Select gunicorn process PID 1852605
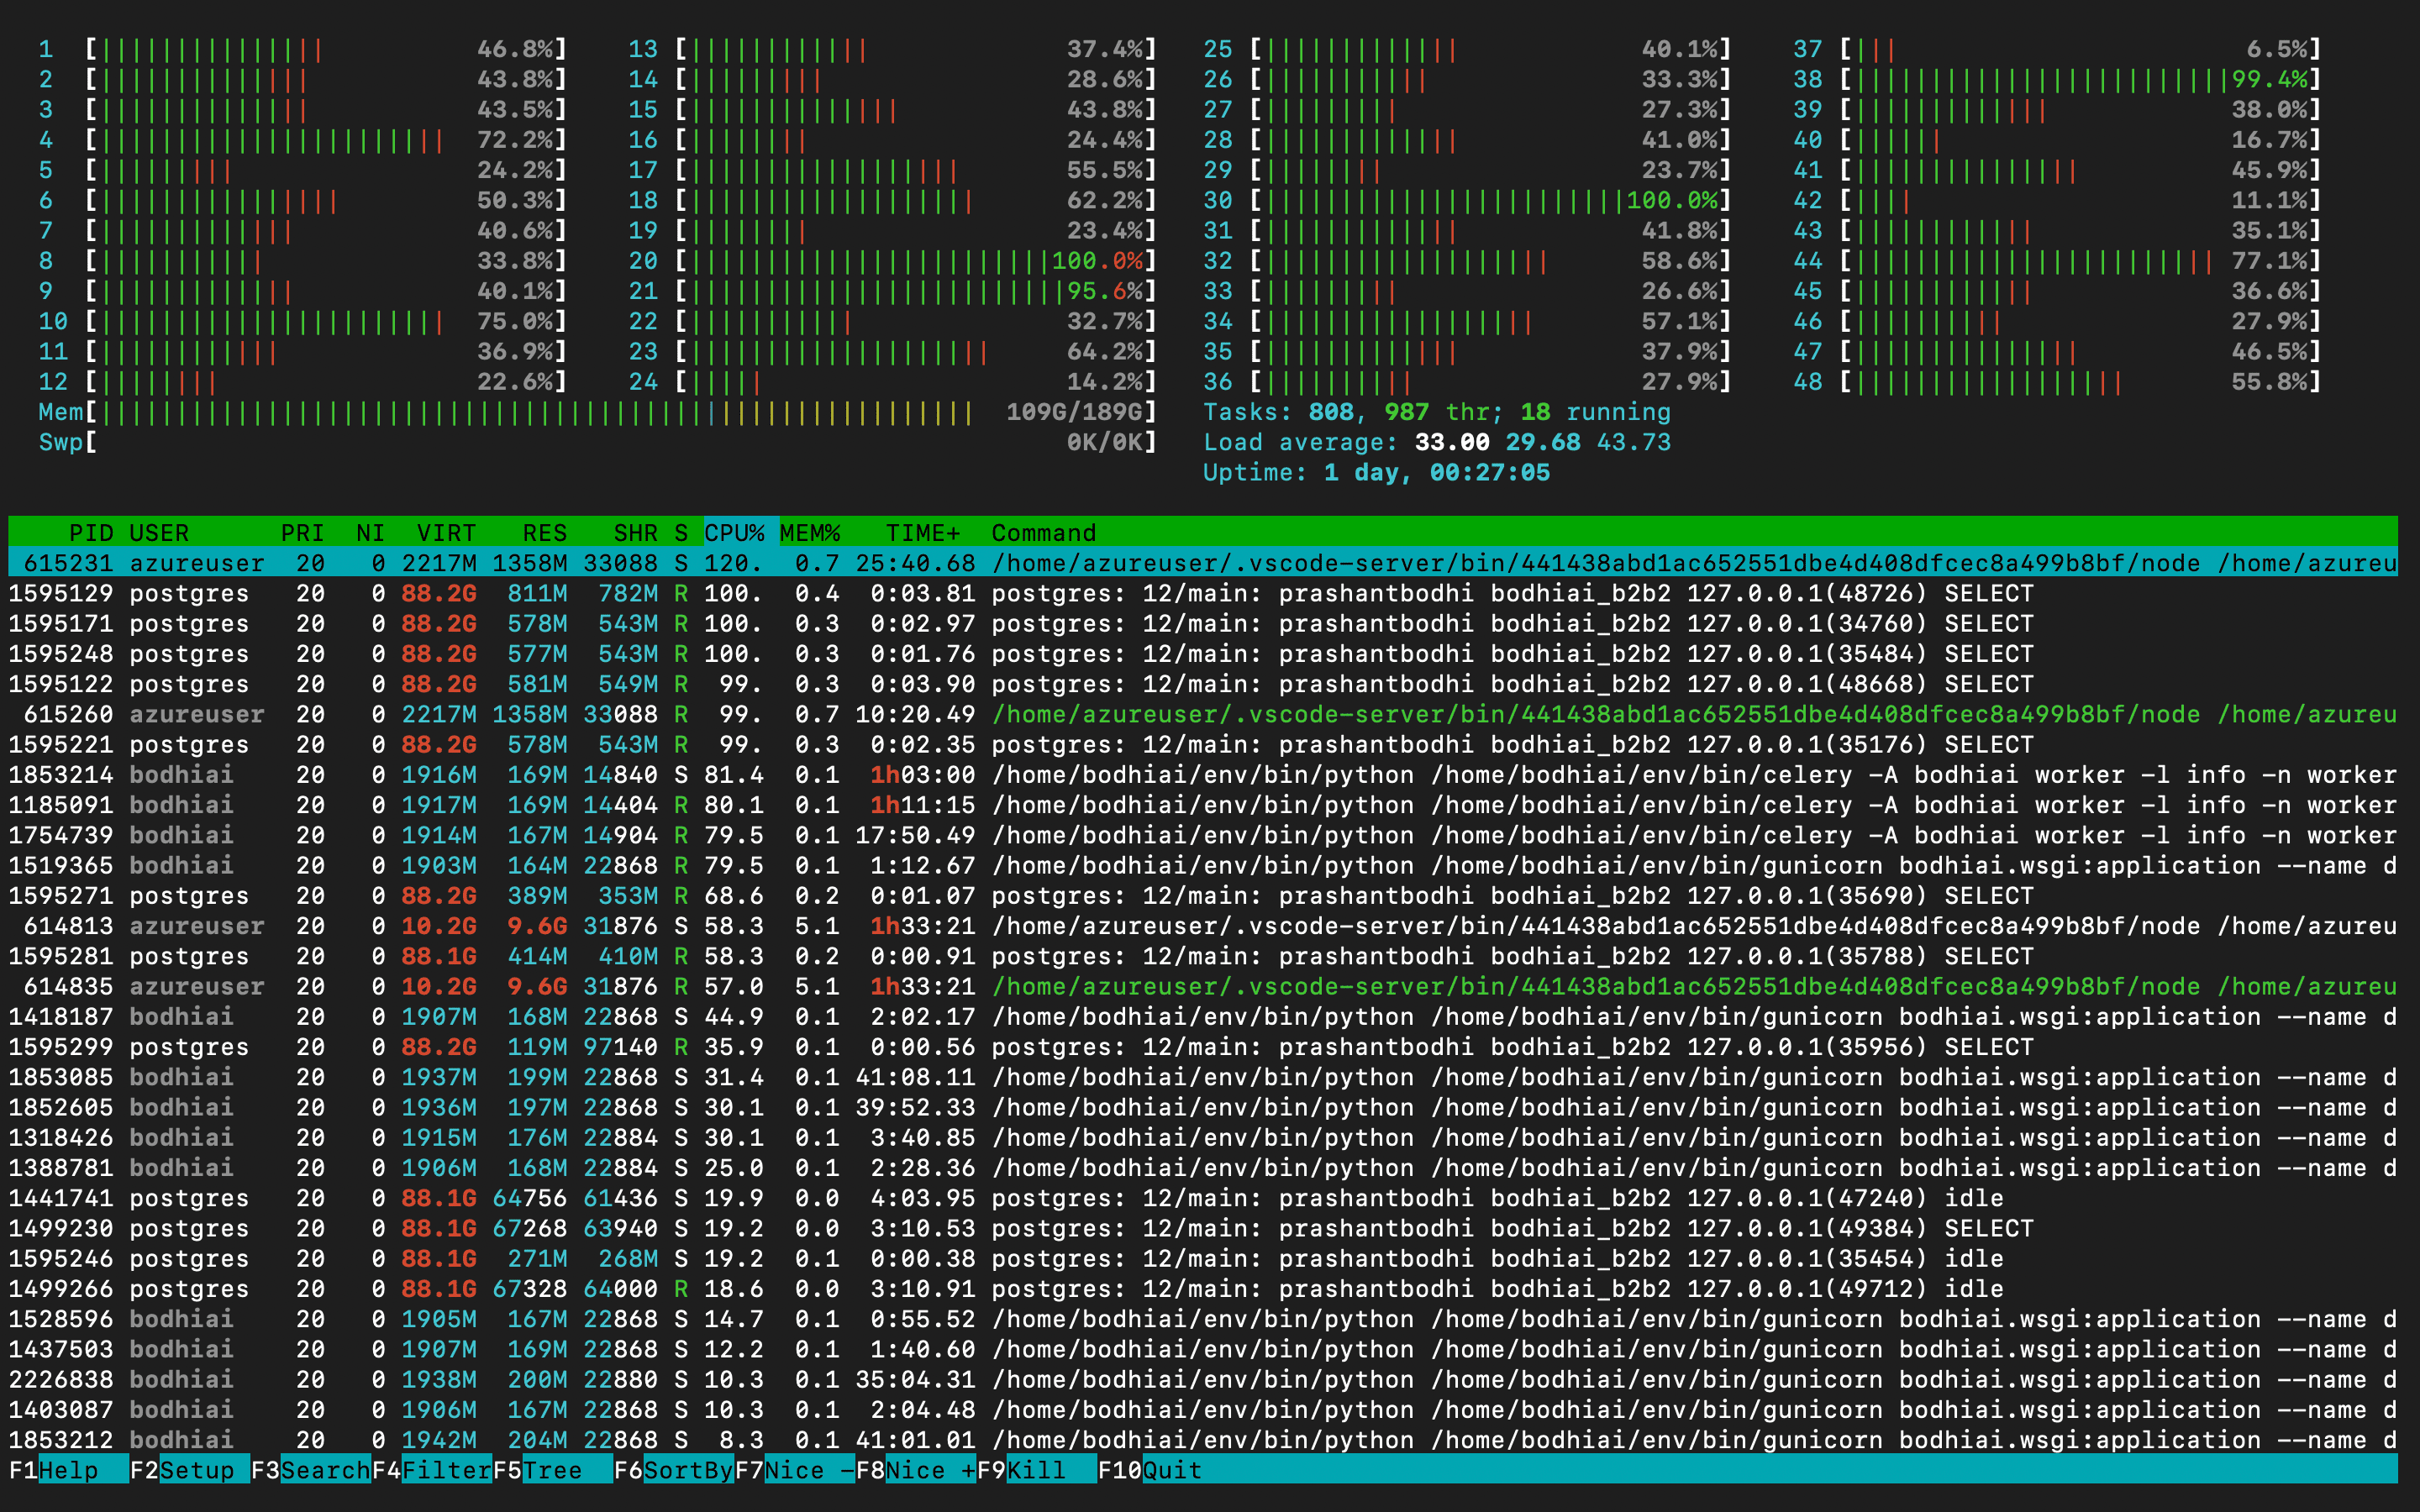Image resolution: width=2420 pixels, height=1512 pixels. click(x=1203, y=1107)
